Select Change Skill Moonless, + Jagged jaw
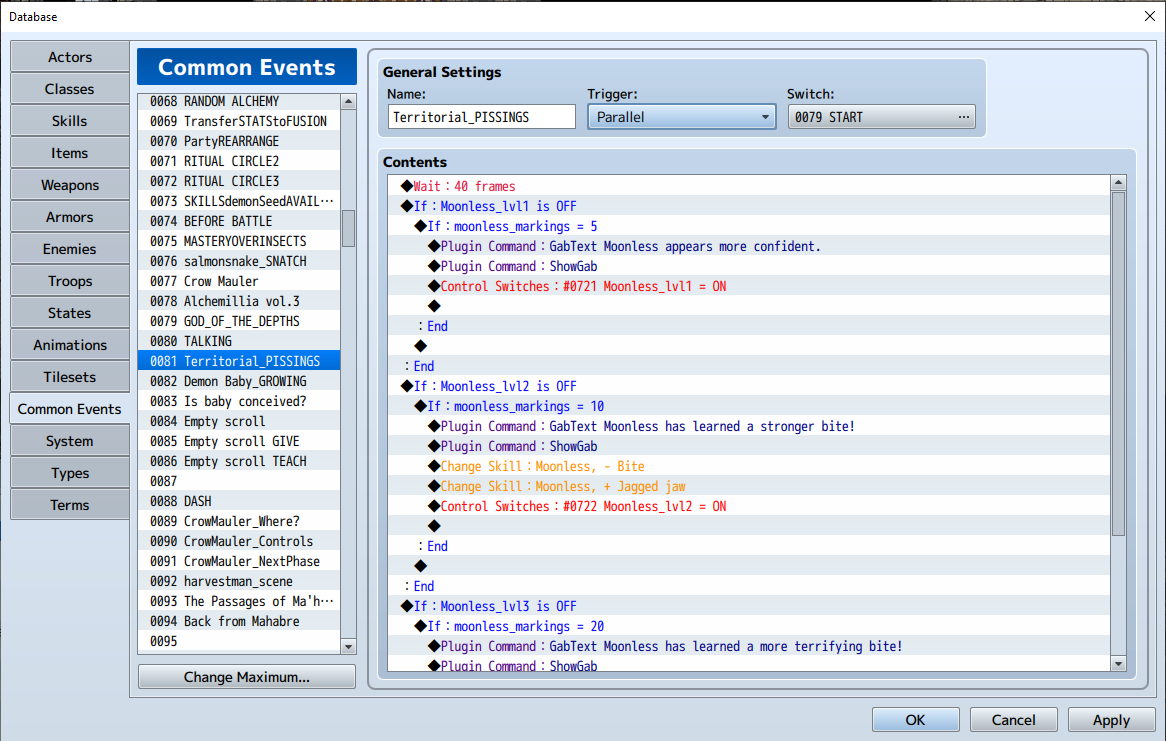This screenshot has width=1166, height=741. coord(750,487)
